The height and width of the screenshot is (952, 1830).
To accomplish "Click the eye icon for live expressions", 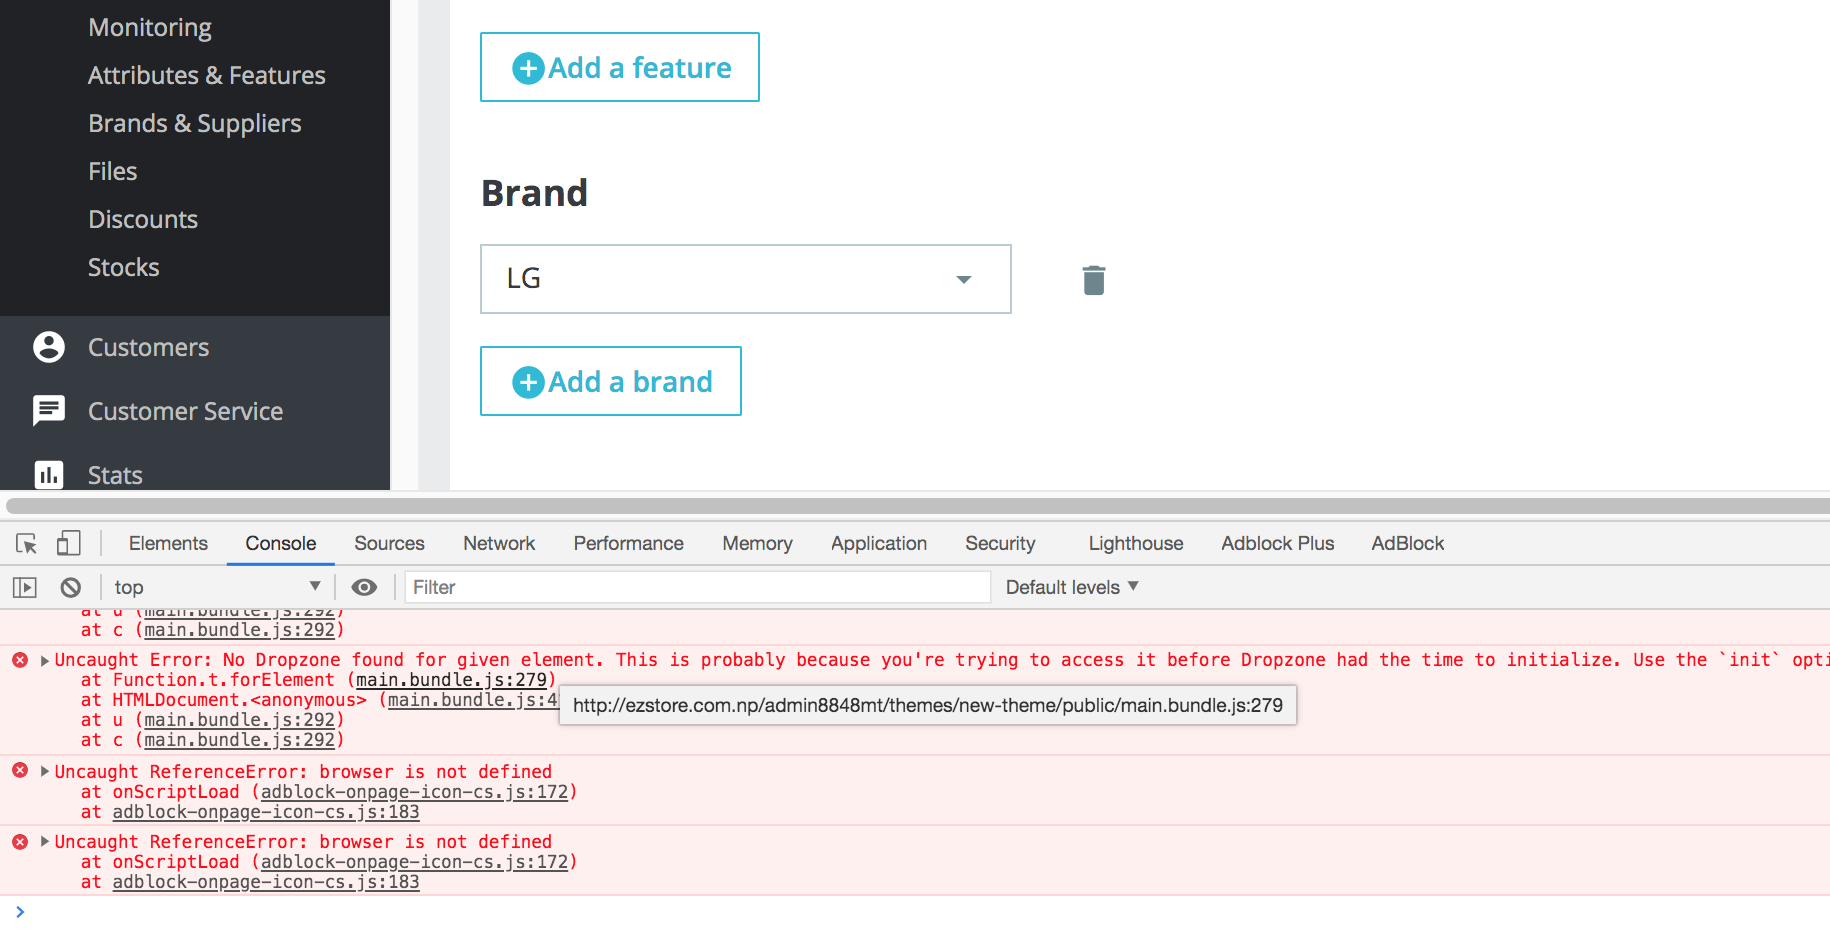I will click(x=364, y=587).
